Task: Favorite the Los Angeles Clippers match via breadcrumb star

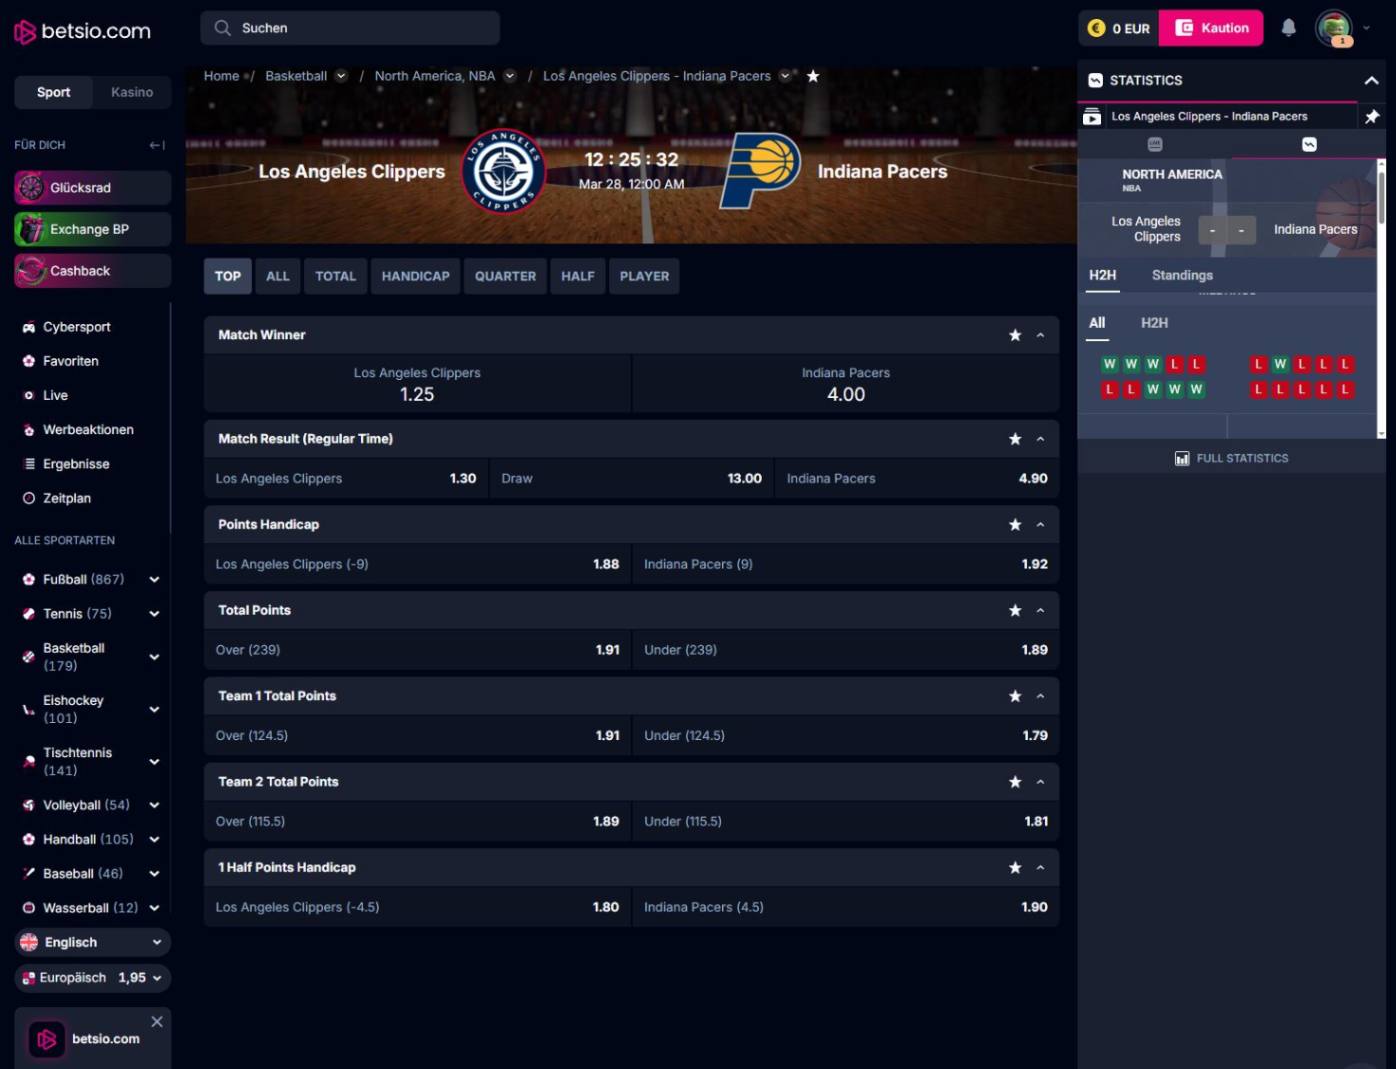Action: point(813,75)
